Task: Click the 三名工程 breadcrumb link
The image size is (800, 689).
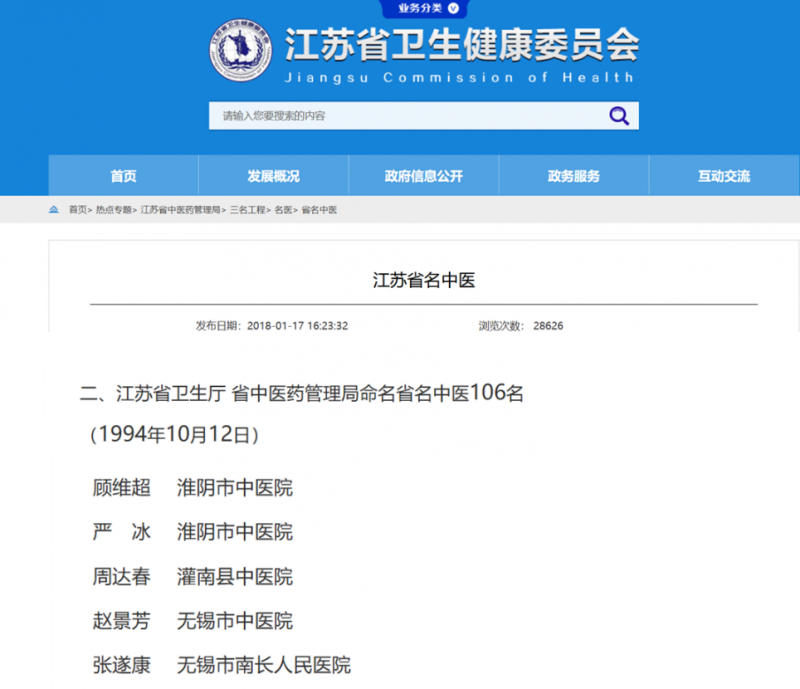Action: pos(246,210)
